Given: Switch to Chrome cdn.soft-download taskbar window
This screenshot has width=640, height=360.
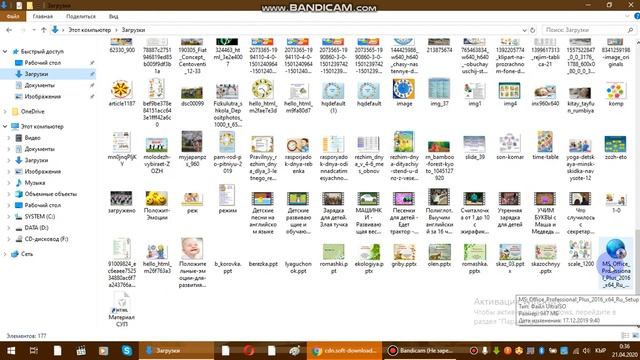Looking at the screenshot, I should pos(344,351).
